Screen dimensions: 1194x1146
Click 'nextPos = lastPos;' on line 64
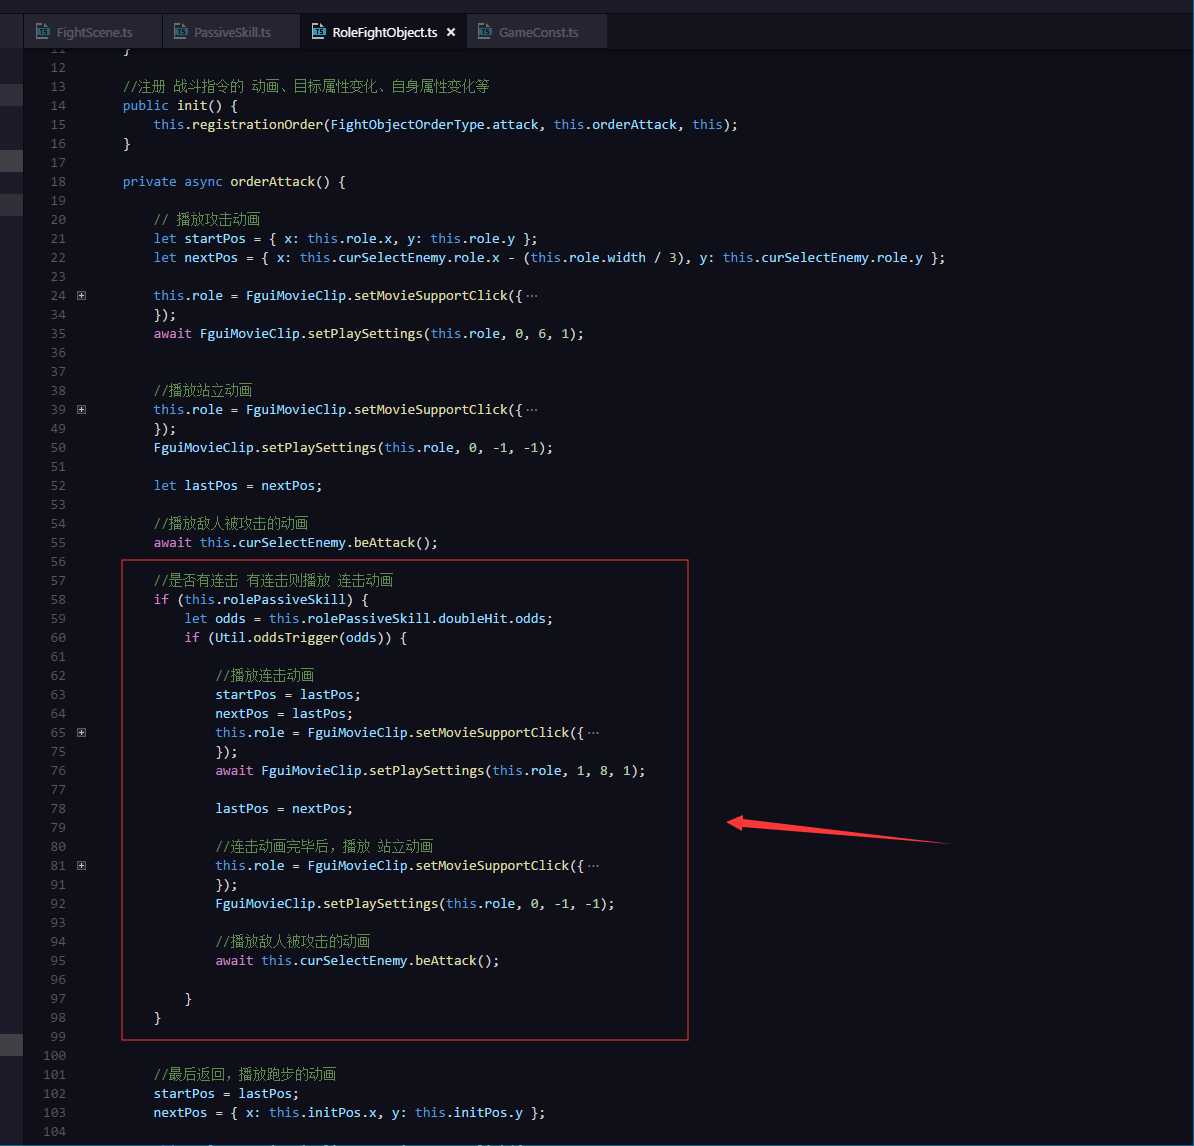284,713
